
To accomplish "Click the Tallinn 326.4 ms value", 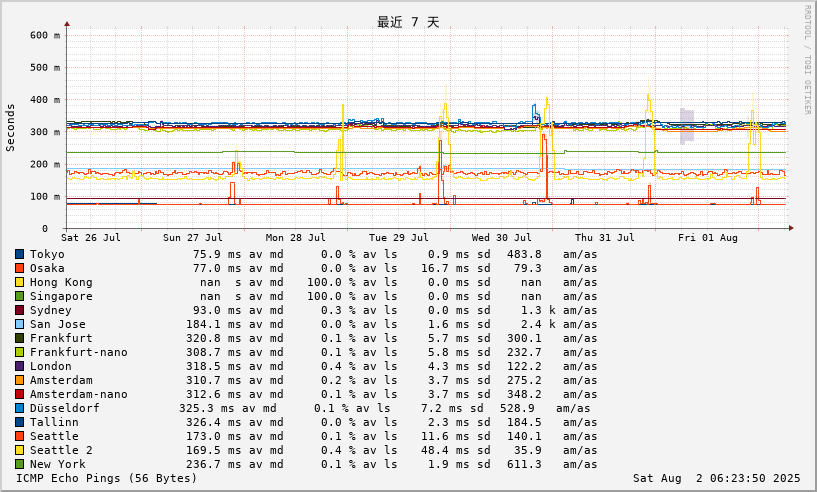I will [214, 423].
